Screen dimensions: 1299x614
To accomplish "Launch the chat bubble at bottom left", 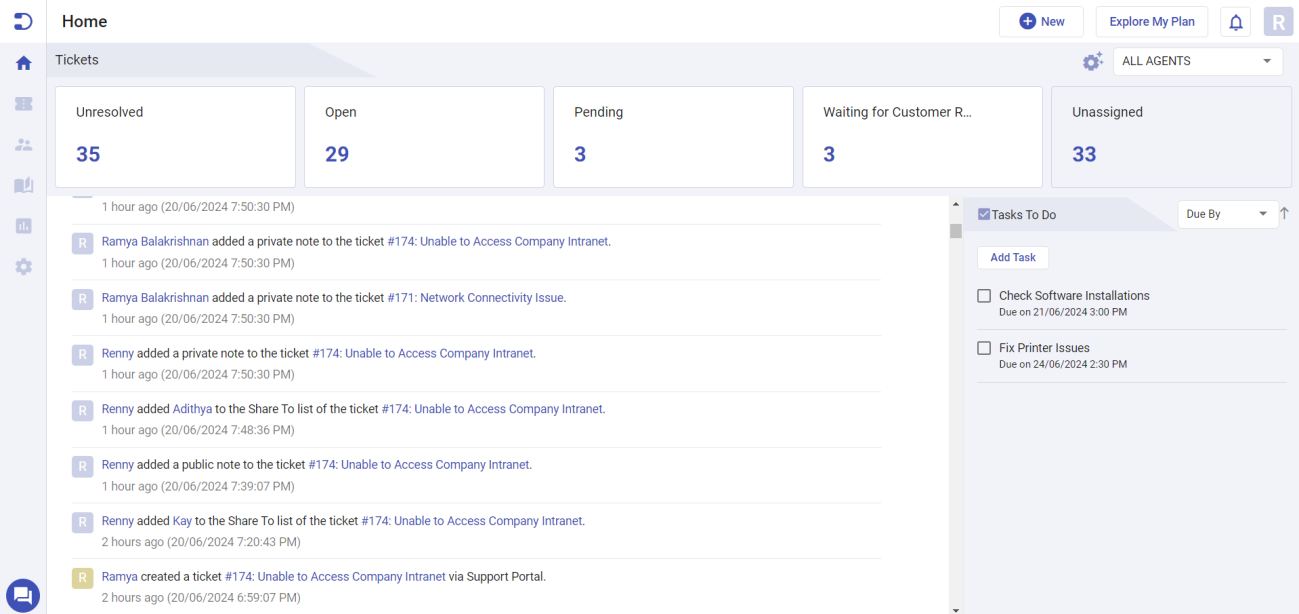I will pos(23,595).
